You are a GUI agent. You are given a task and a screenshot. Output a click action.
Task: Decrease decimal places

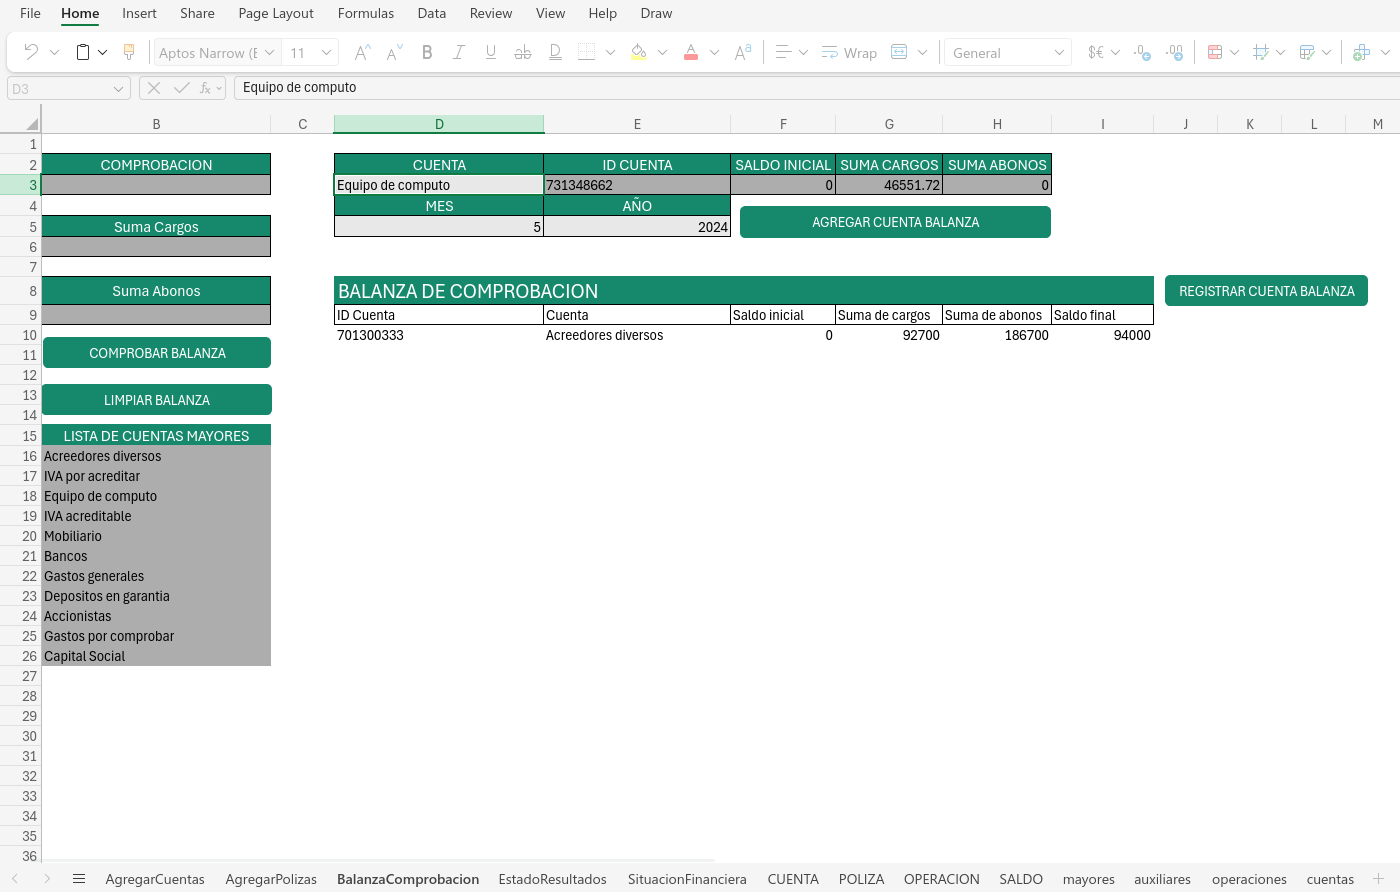coord(1142,52)
